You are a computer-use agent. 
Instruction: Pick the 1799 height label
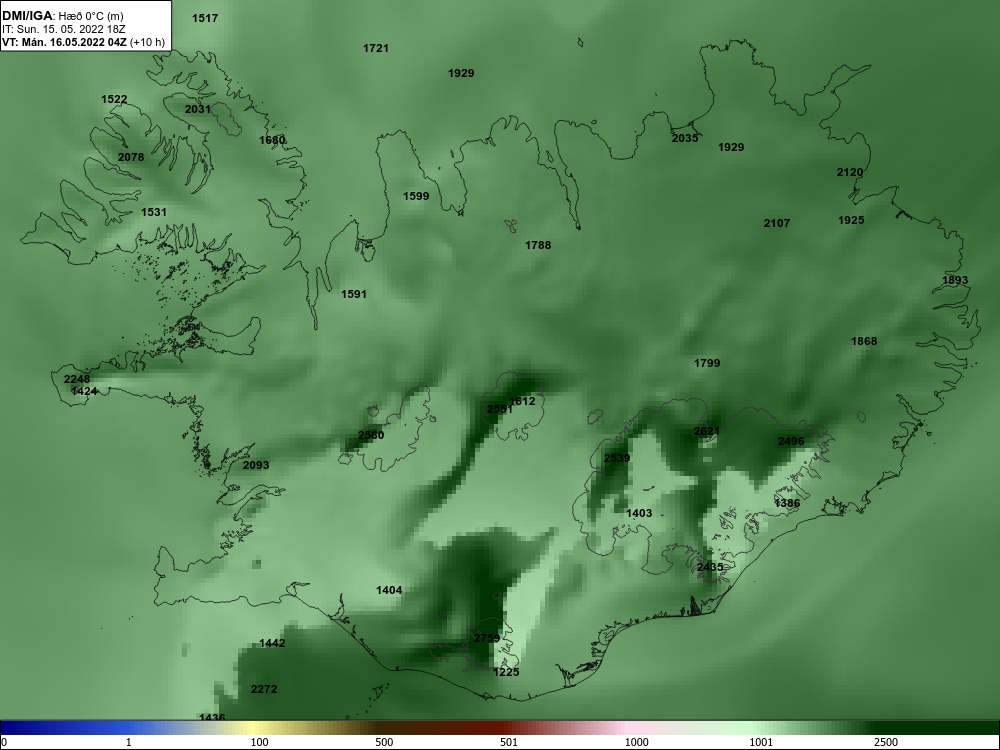tap(707, 363)
